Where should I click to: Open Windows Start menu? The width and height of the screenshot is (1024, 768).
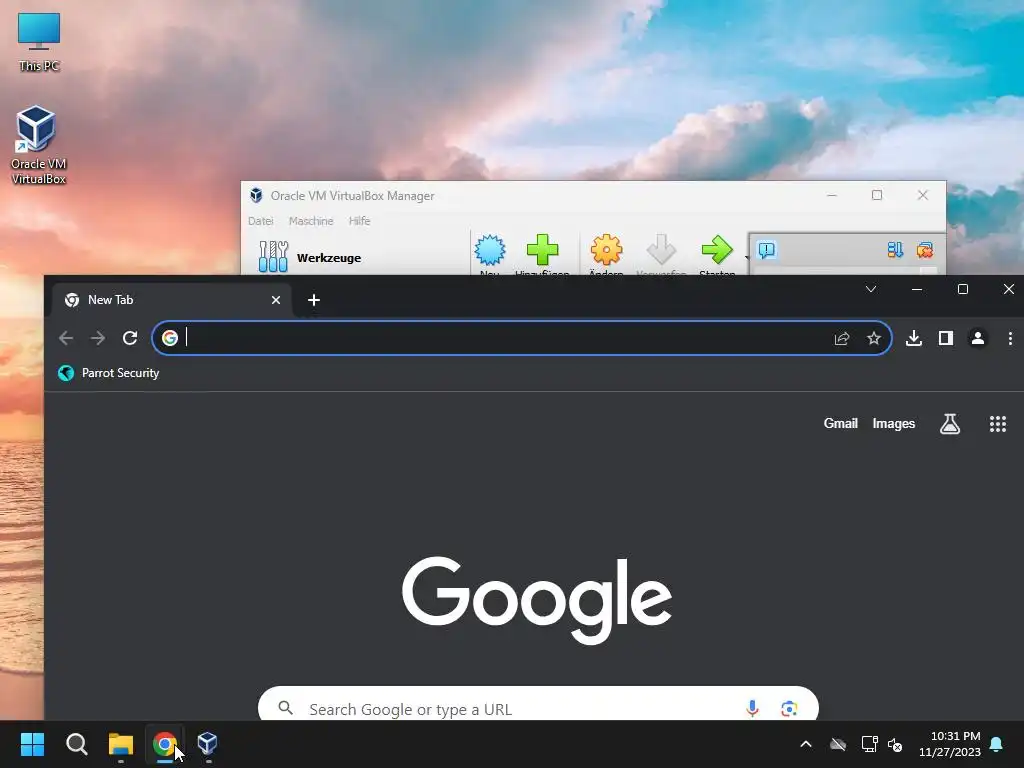pyautogui.click(x=32, y=744)
